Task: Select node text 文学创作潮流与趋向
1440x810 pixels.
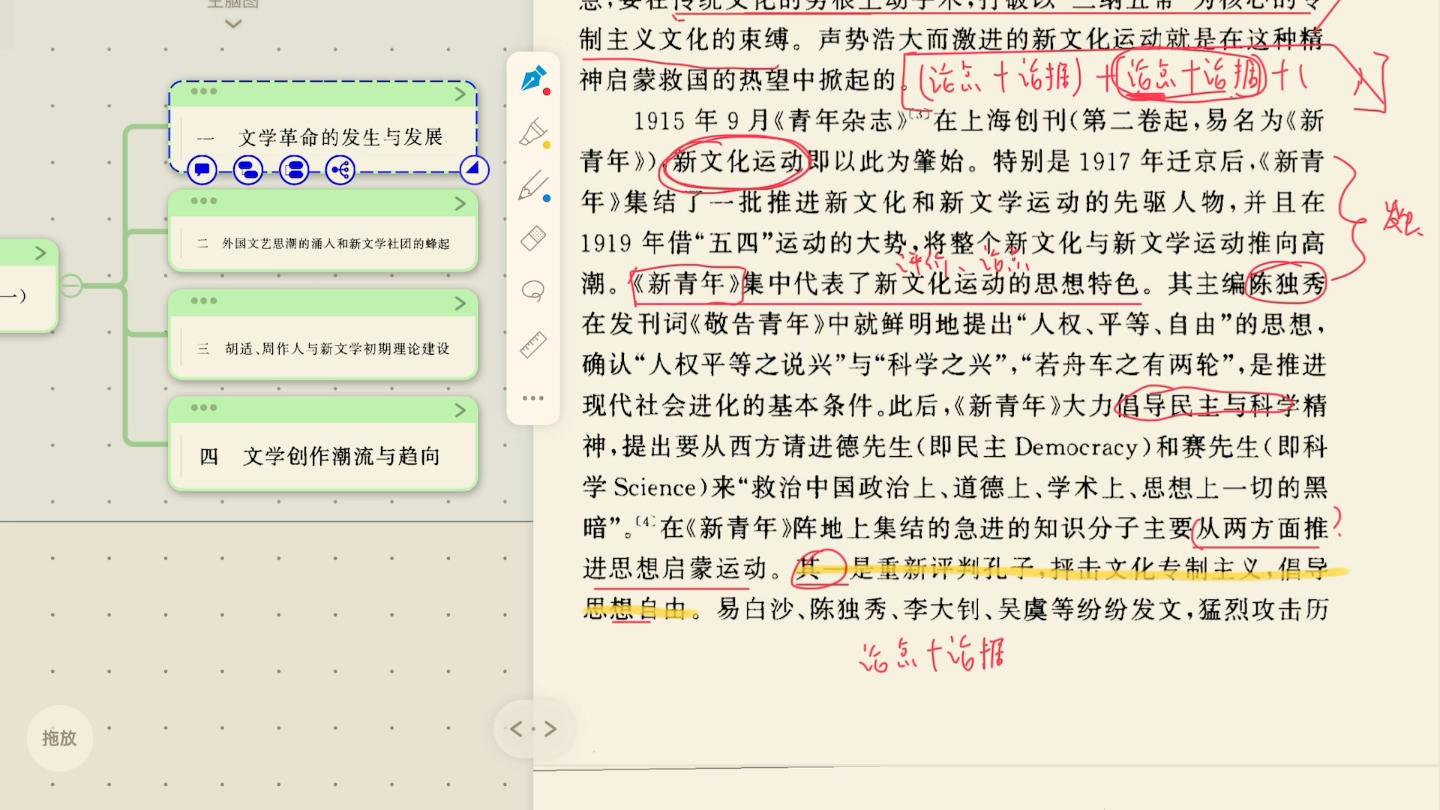Action: 342,457
